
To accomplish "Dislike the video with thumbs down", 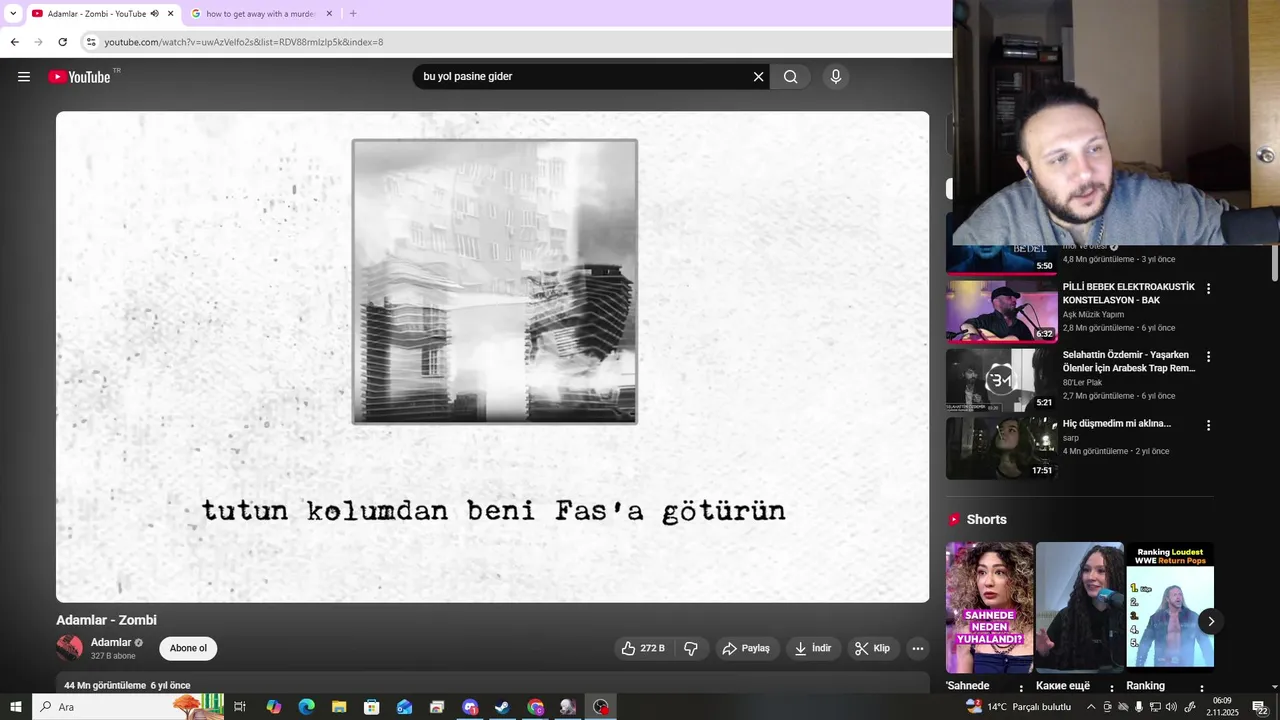I will pos(691,648).
